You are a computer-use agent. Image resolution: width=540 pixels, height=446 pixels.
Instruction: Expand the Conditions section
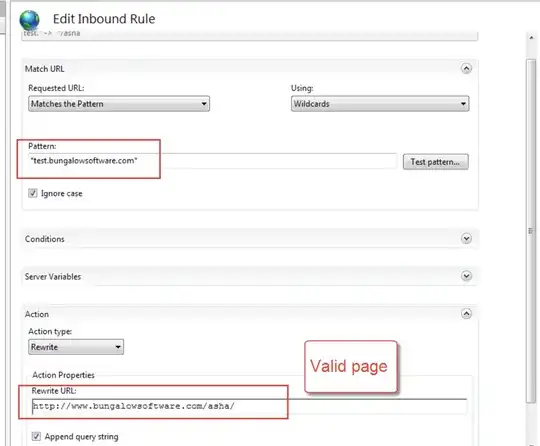(466, 239)
